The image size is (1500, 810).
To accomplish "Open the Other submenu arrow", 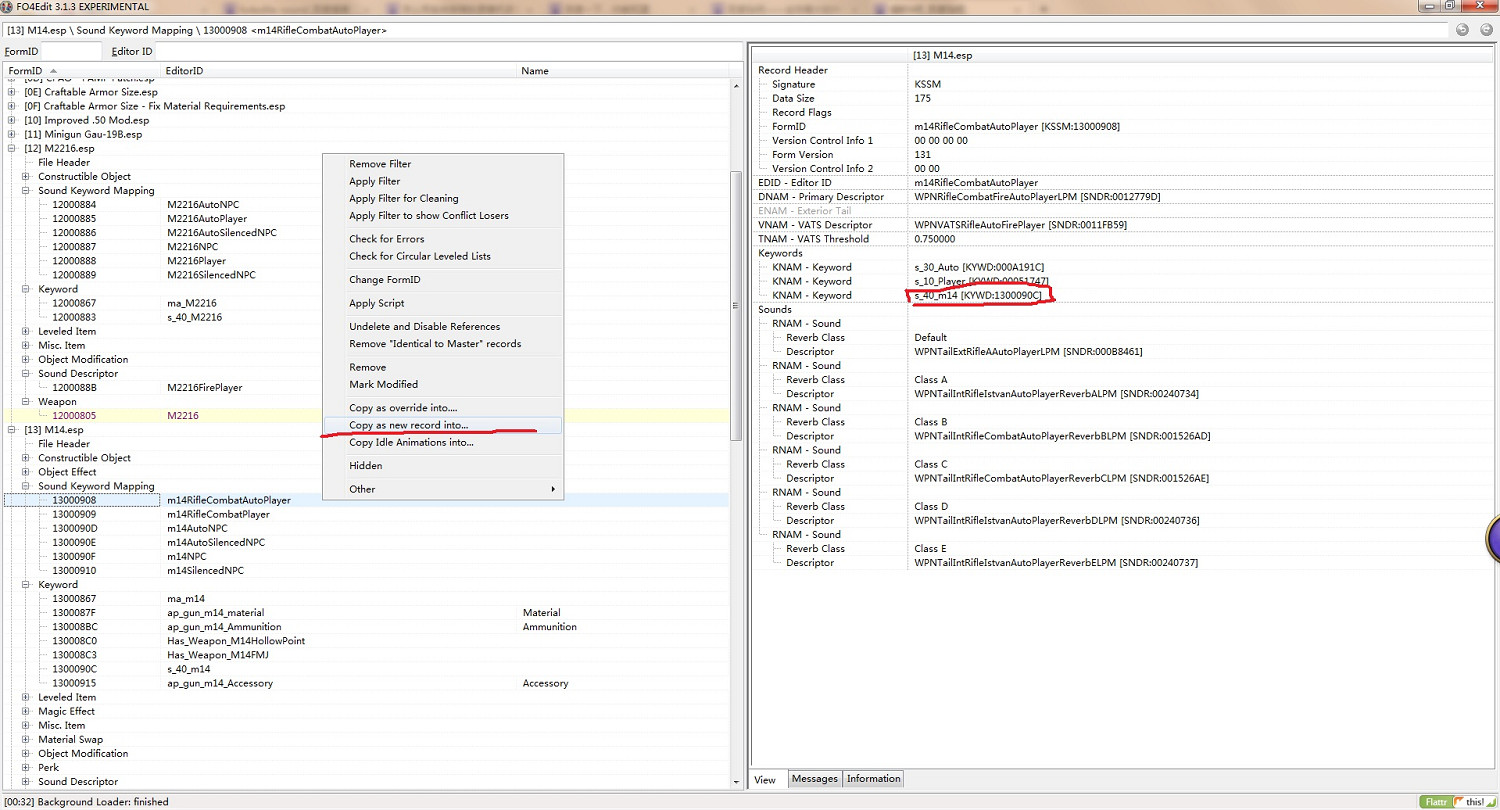I will click(x=552, y=489).
